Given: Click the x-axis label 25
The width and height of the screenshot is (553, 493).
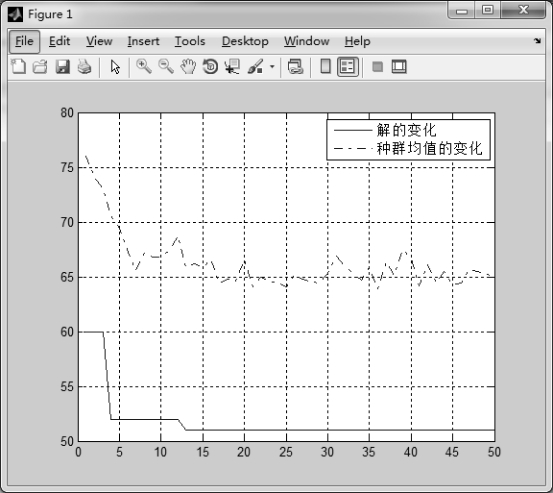Looking at the screenshot, I should [286, 452].
